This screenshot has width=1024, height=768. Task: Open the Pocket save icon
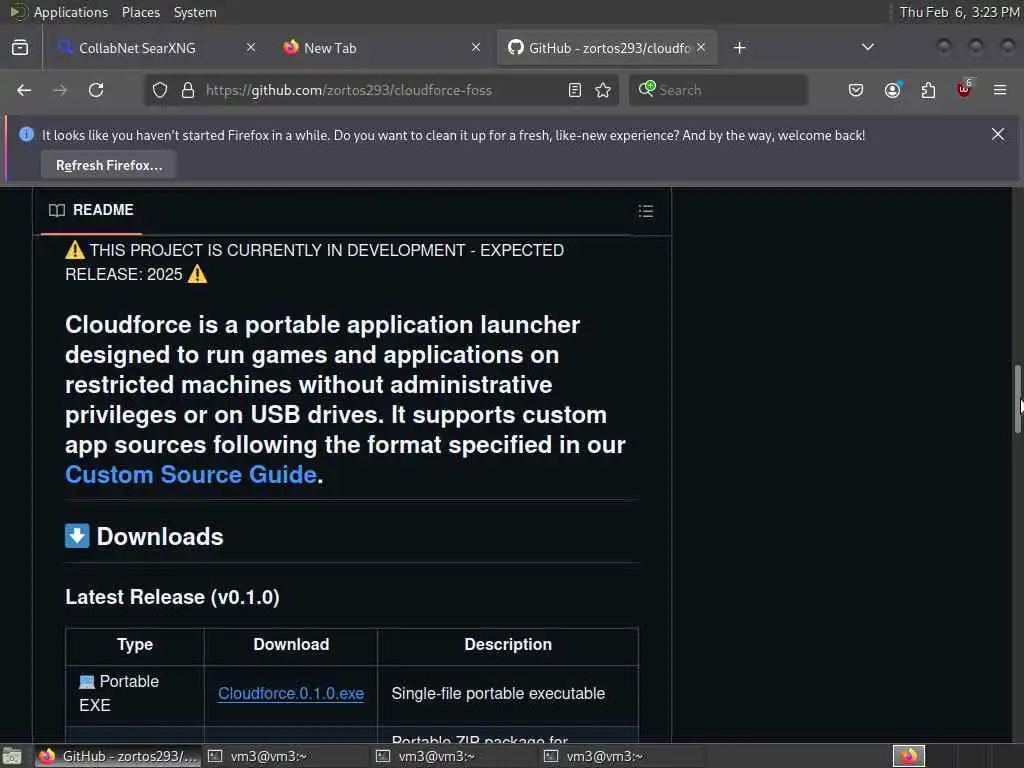click(856, 90)
